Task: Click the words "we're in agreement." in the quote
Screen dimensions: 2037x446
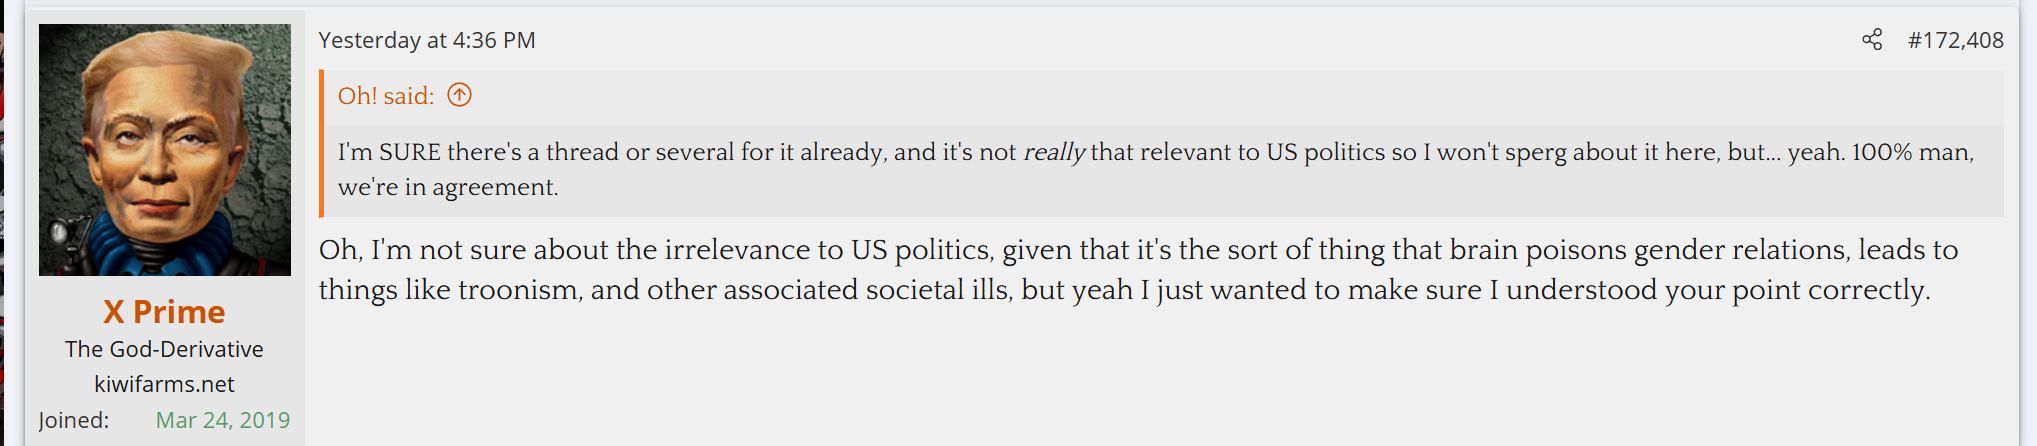Action: click(x=448, y=187)
